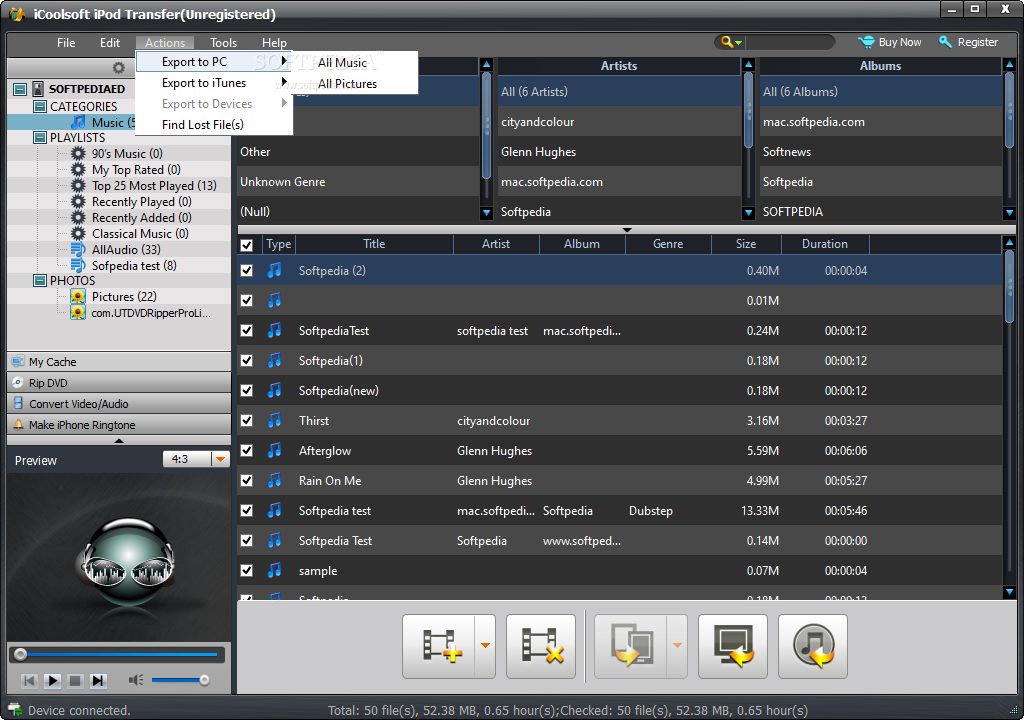Click the settings gear above device tree
This screenshot has height=720, width=1024.
[118, 67]
